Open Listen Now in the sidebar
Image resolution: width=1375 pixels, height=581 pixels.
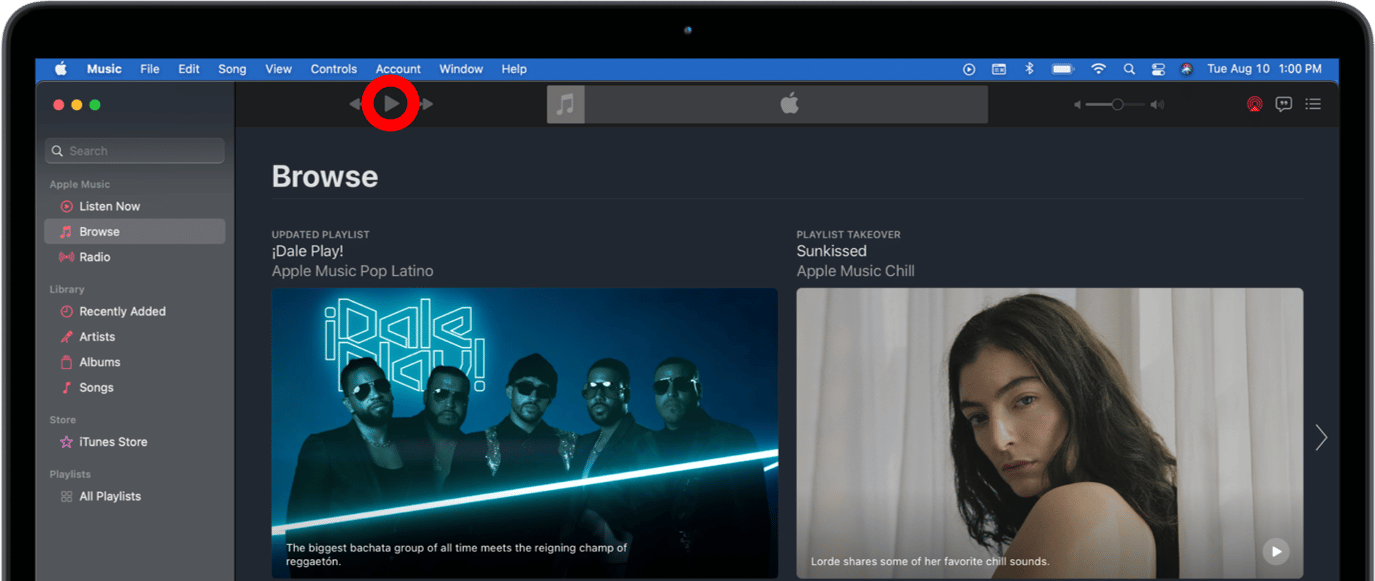109,206
